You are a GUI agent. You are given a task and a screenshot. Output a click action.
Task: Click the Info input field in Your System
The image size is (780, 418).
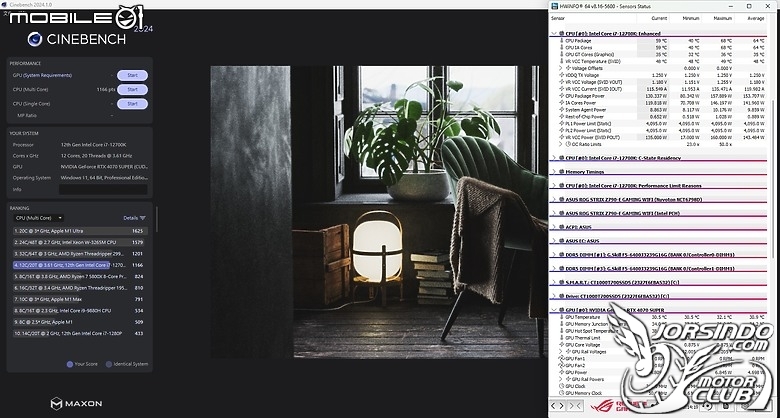click(103, 190)
